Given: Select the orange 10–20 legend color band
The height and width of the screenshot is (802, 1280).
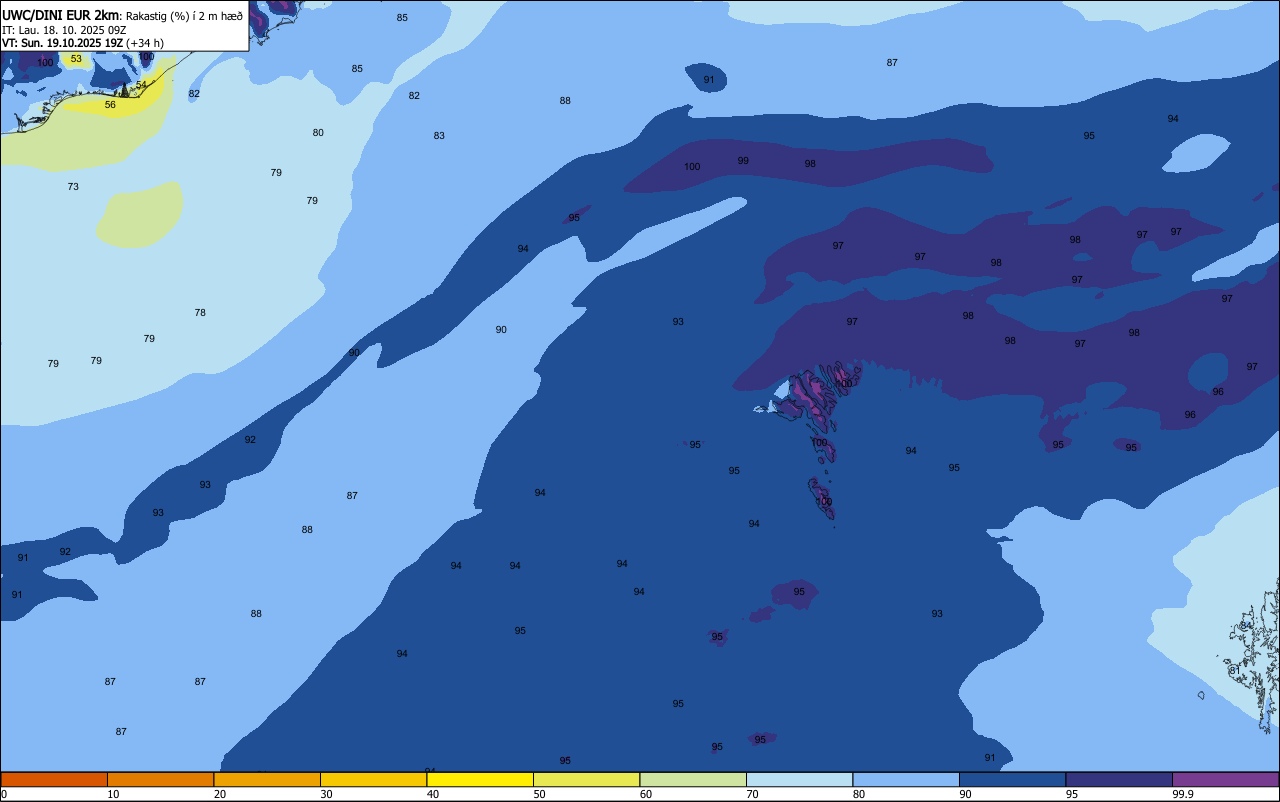Looking at the screenshot, I should 160,779.
